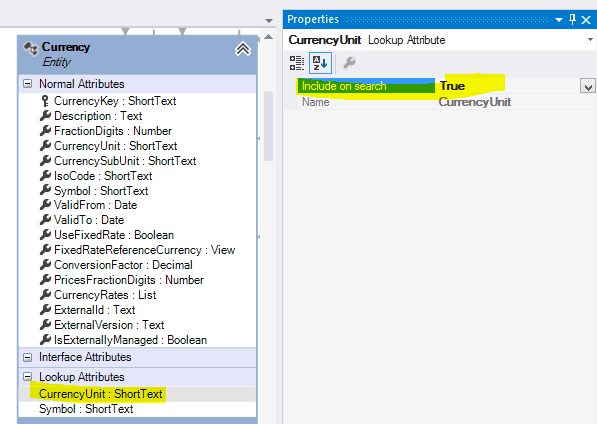Click the wrench icon beside ConversionFactor
Viewport: 597px width, 424px height.
(x=45, y=265)
